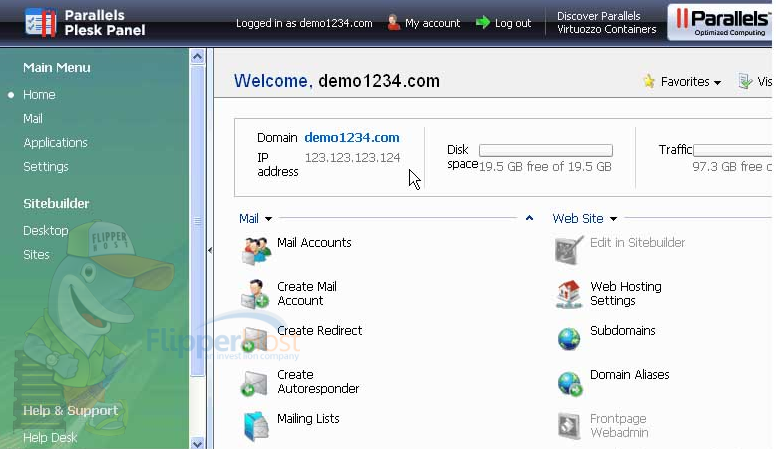Click the My account link
Viewport: 776px width, 450px height.
click(433, 23)
